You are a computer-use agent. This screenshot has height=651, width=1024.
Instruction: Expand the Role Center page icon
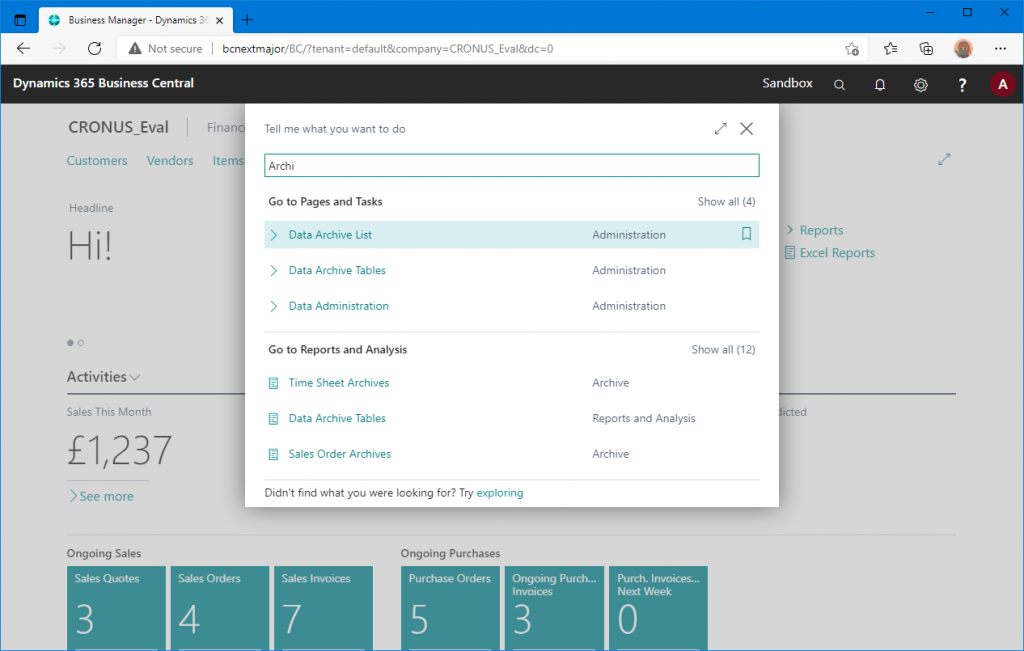pos(944,159)
